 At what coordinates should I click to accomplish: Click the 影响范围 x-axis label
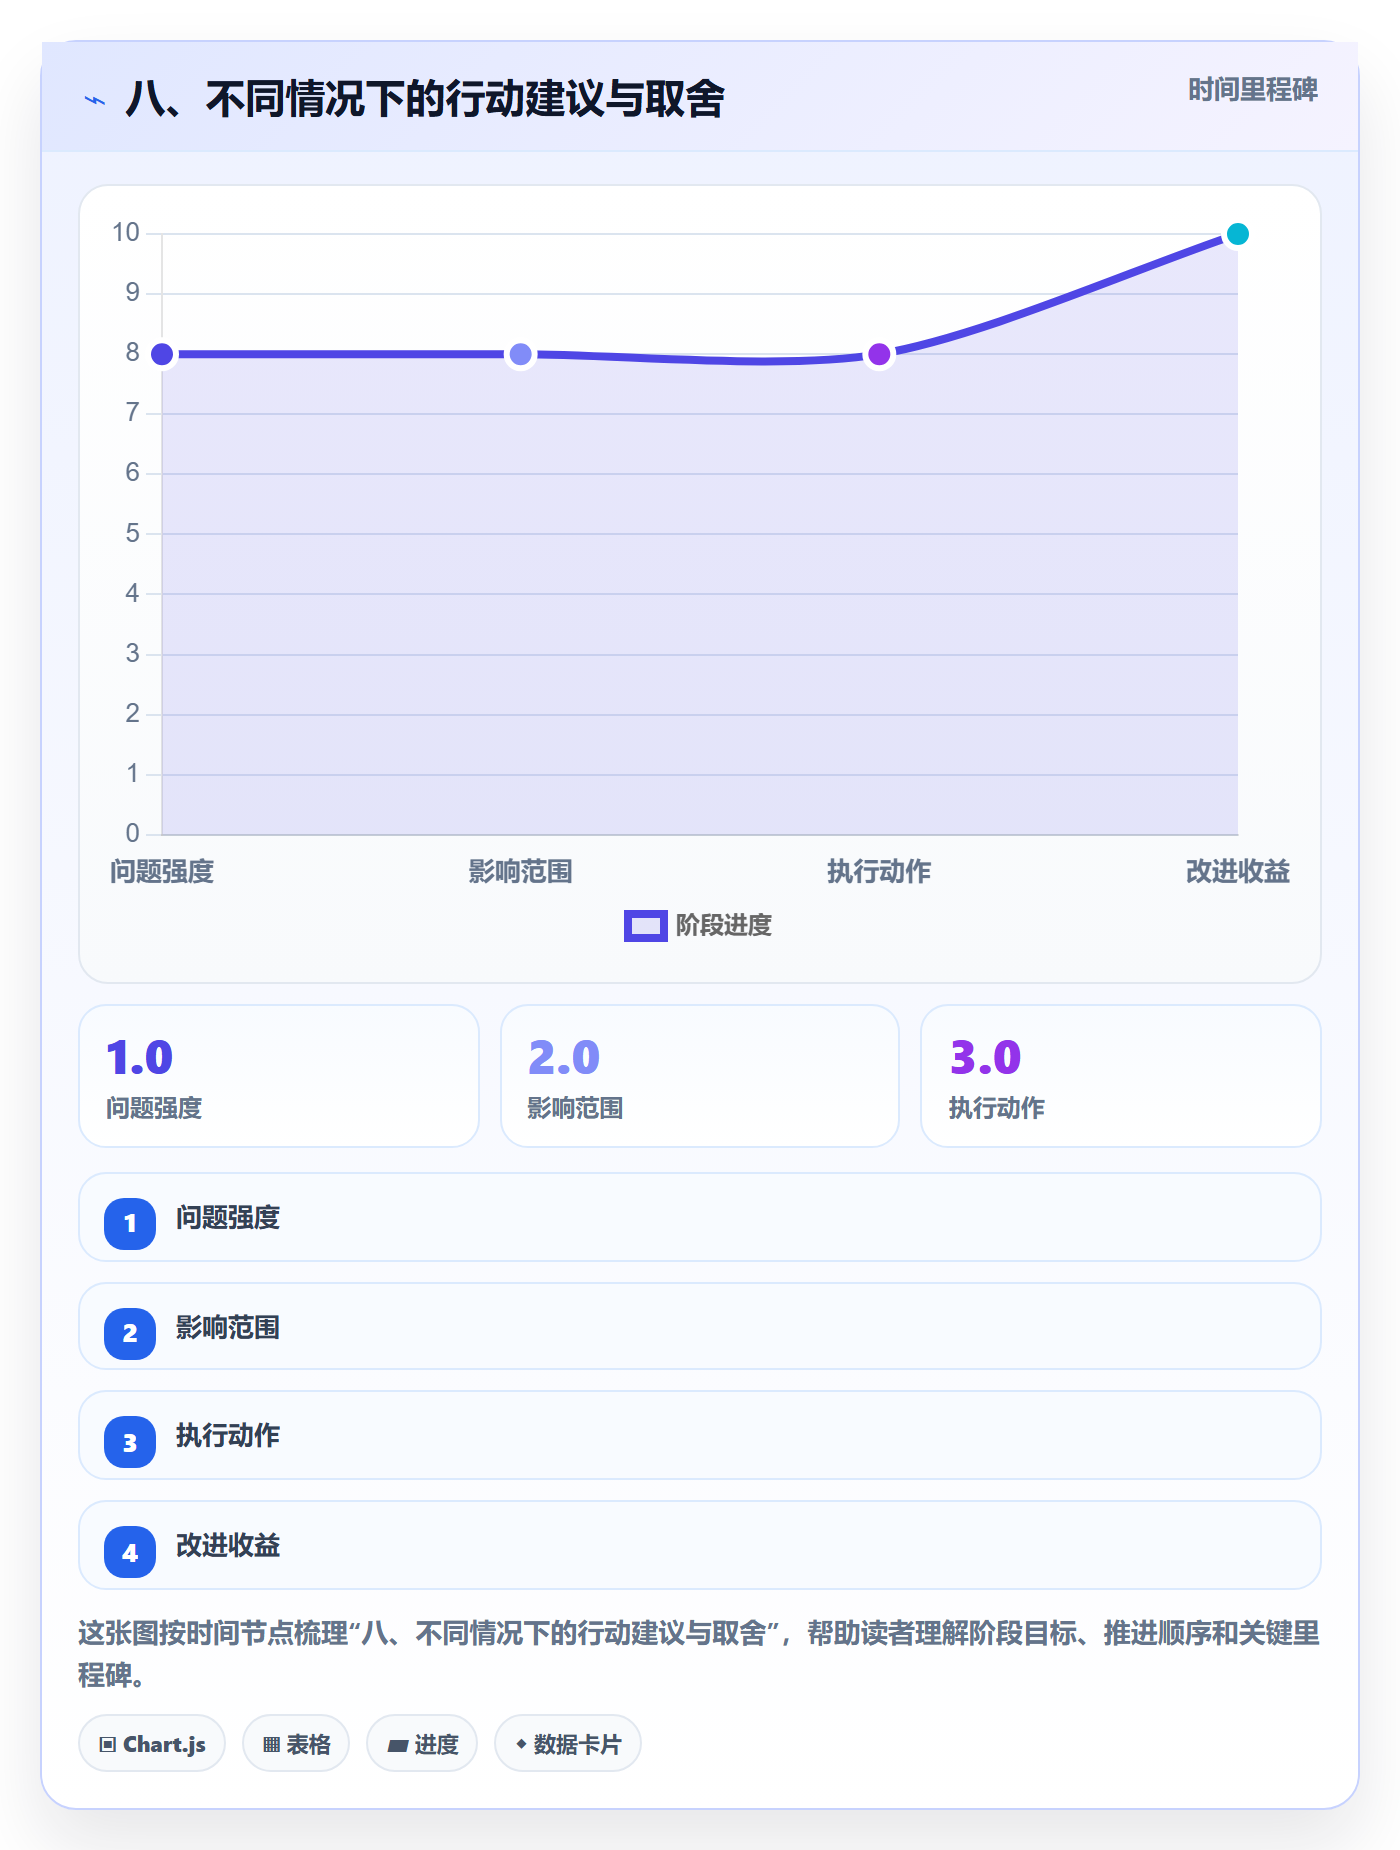click(x=520, y=872)
